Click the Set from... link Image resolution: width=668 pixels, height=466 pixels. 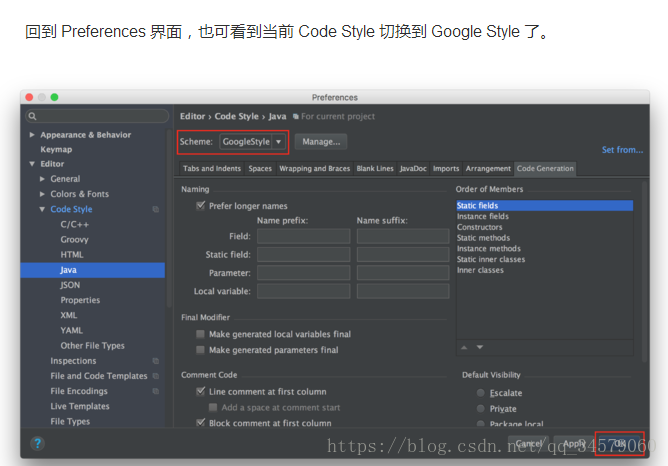622,150
